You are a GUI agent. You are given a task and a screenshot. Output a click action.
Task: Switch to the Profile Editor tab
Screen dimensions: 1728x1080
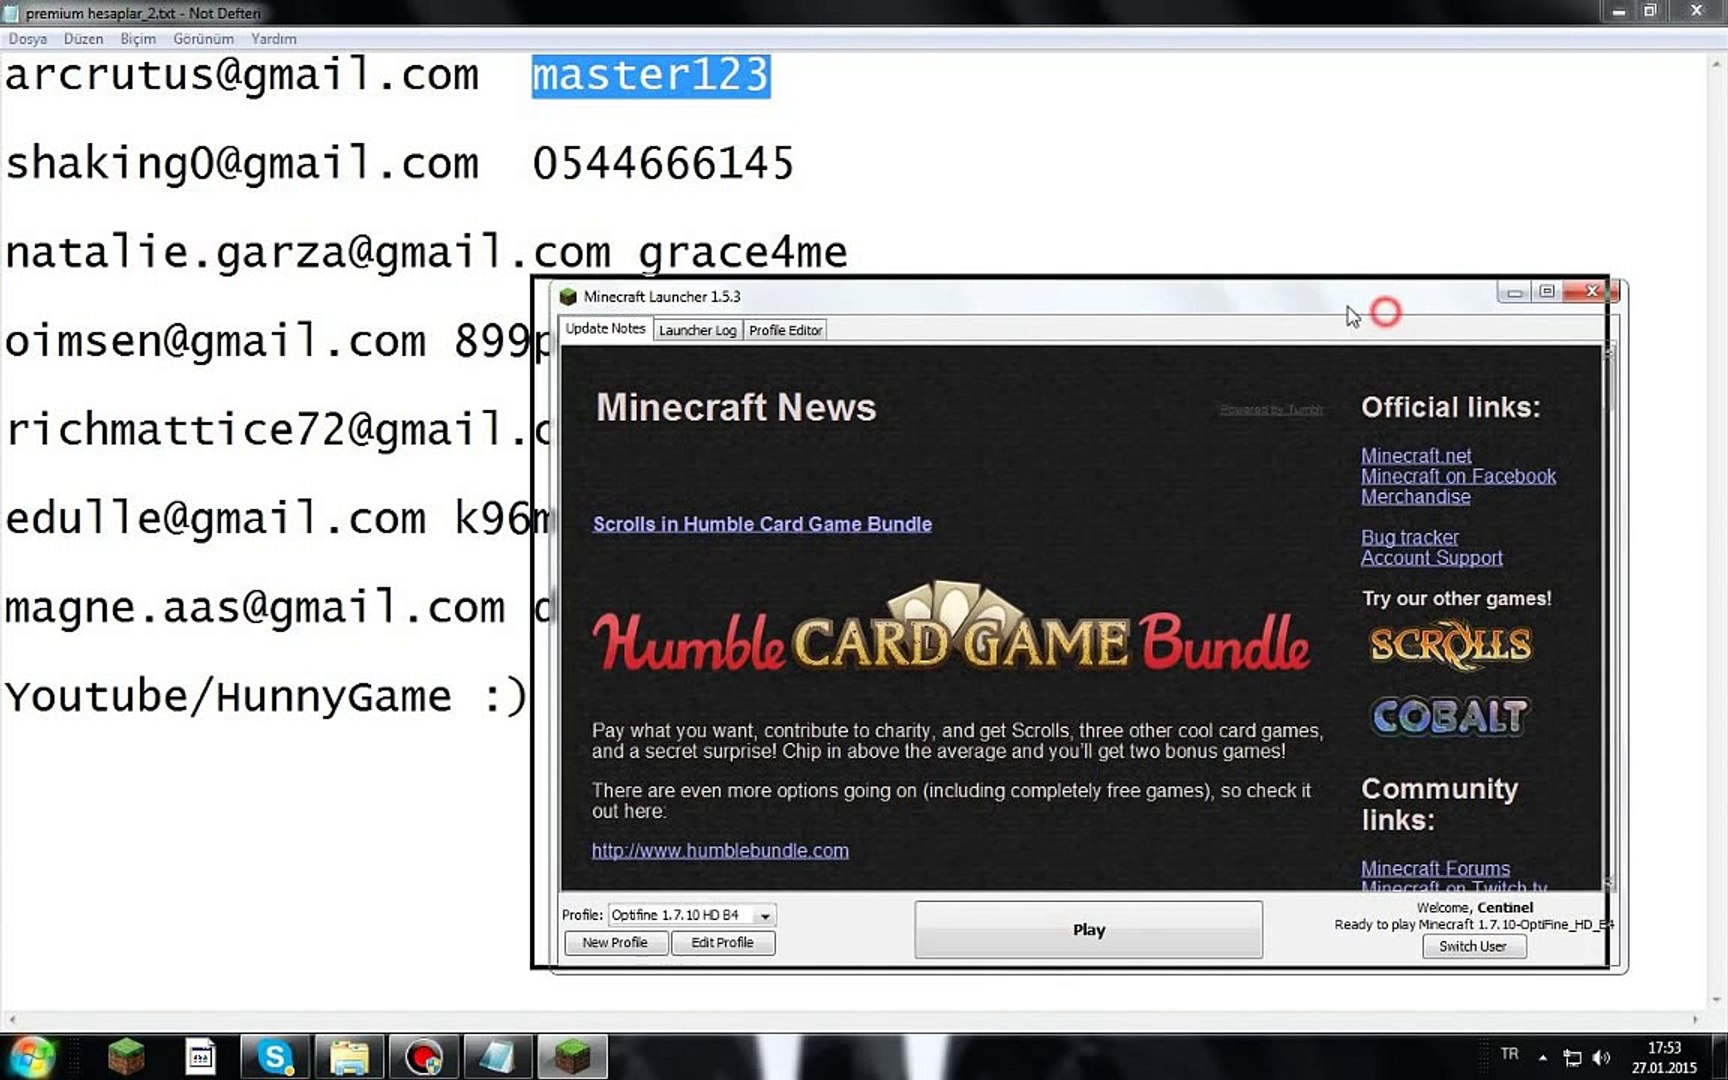point(785,330)
